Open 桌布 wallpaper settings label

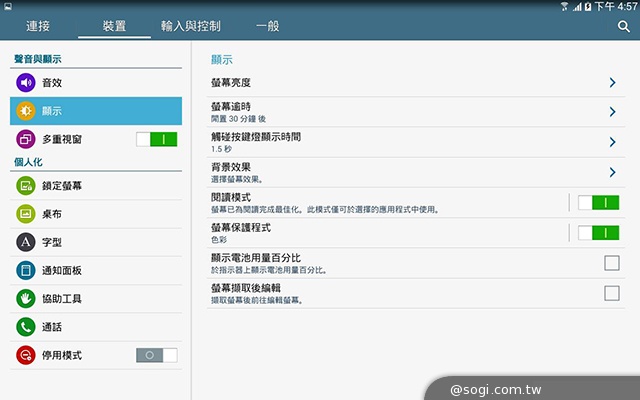coord(52,214)
